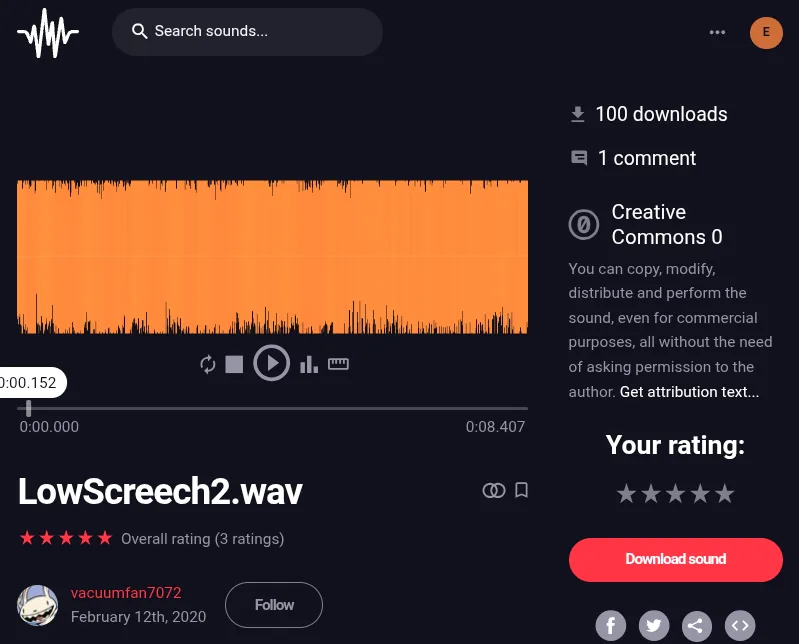The image size is (799, 644).
Task: Switch to spectrogram view icon
Action: click(x=309, y=364)
